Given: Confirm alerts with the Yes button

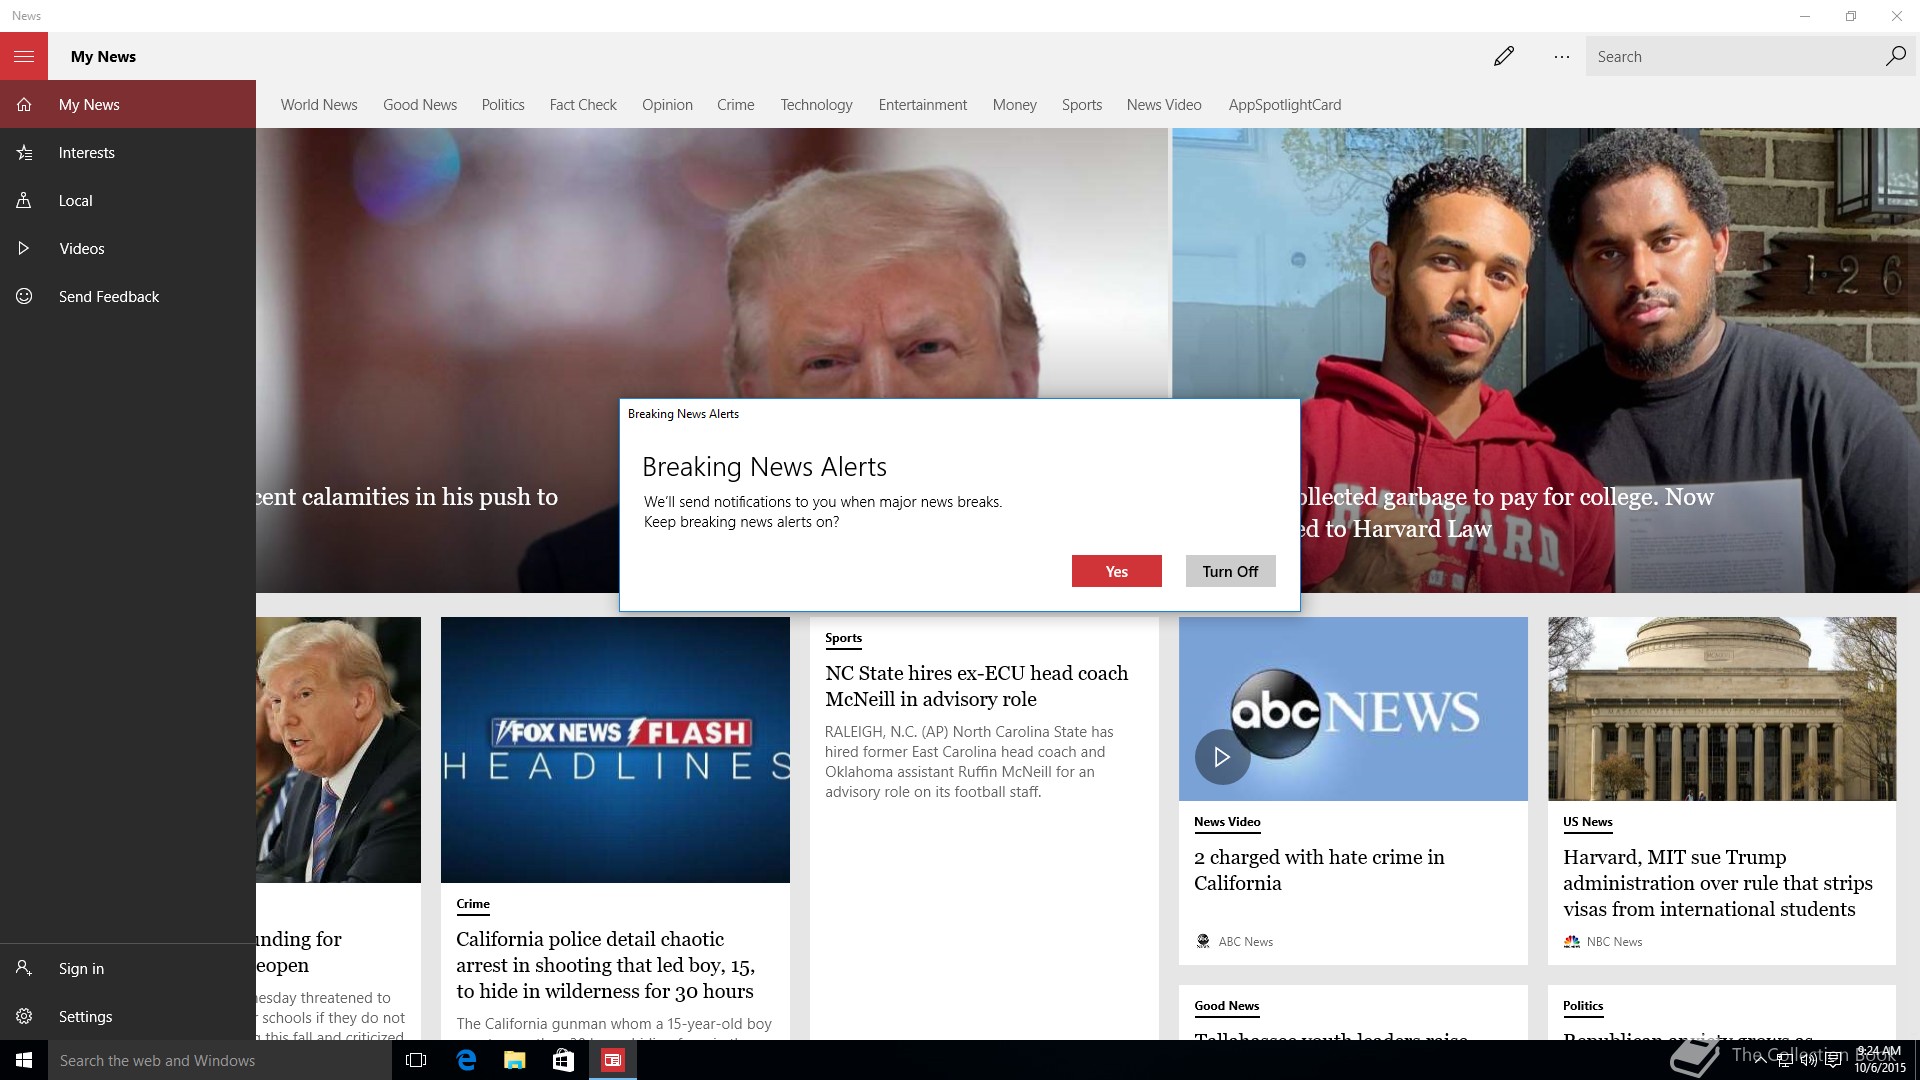Looking at the screenshot, I should click(1117, 571).
